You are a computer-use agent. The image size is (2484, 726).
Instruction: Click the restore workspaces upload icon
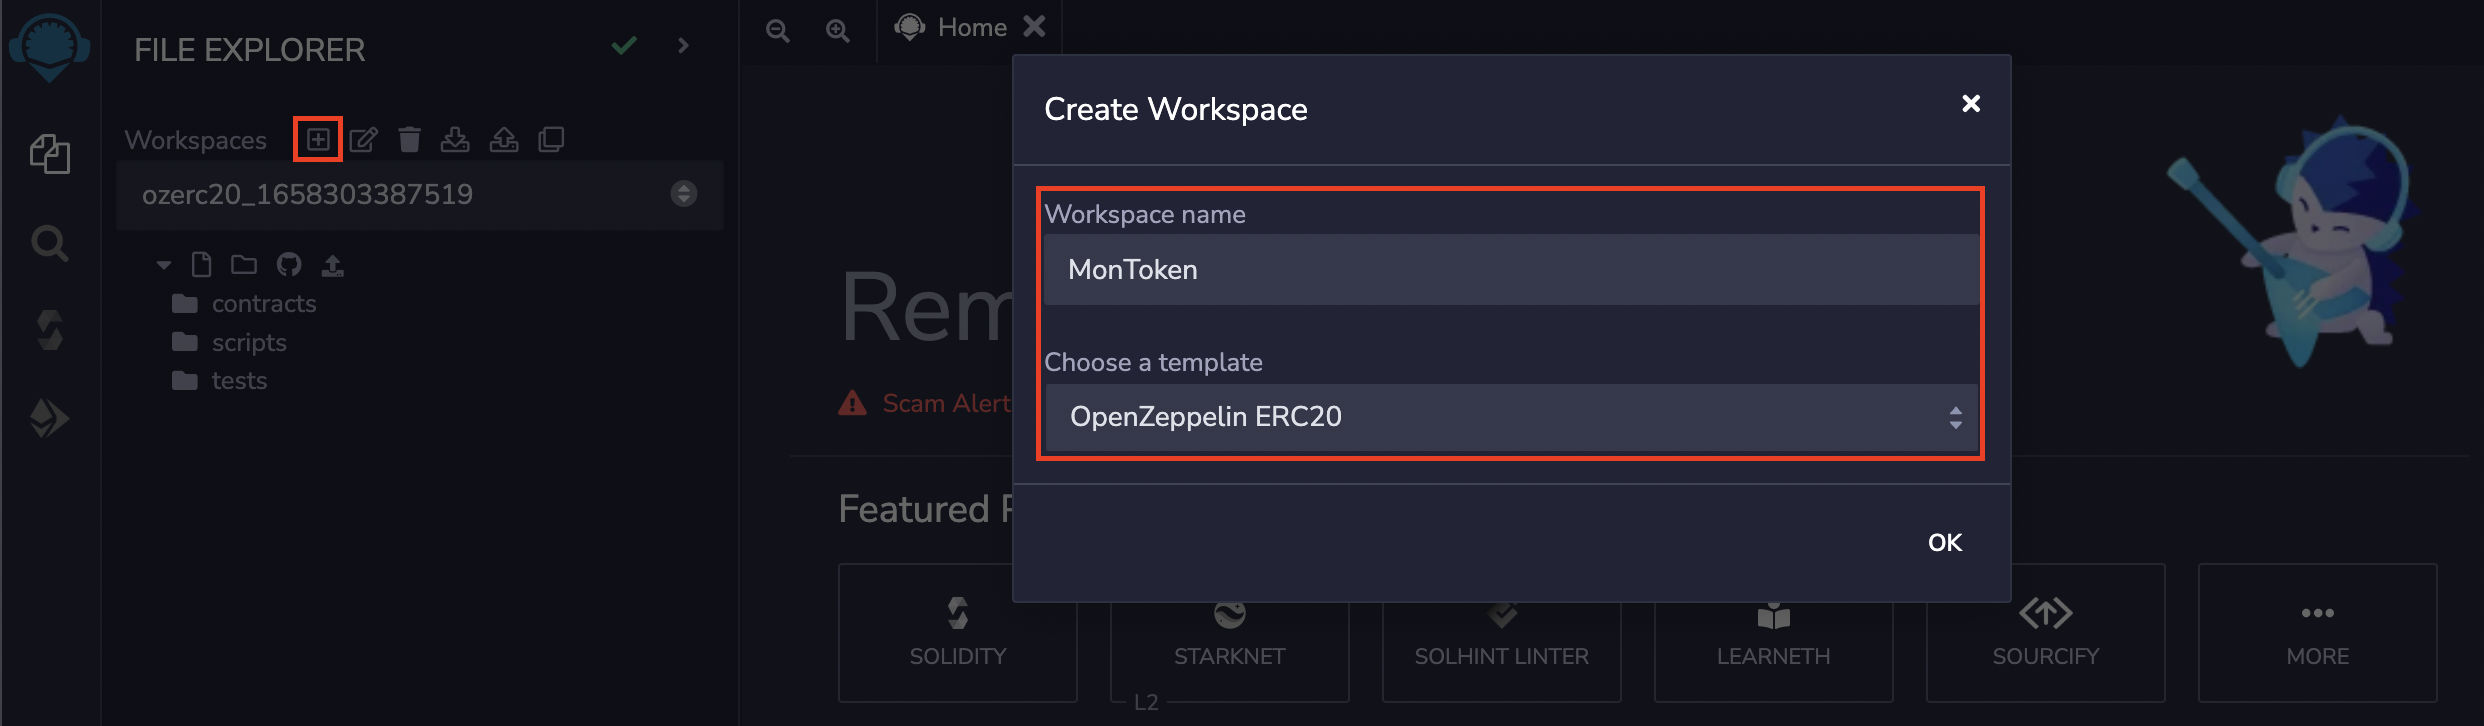(504, 139)
